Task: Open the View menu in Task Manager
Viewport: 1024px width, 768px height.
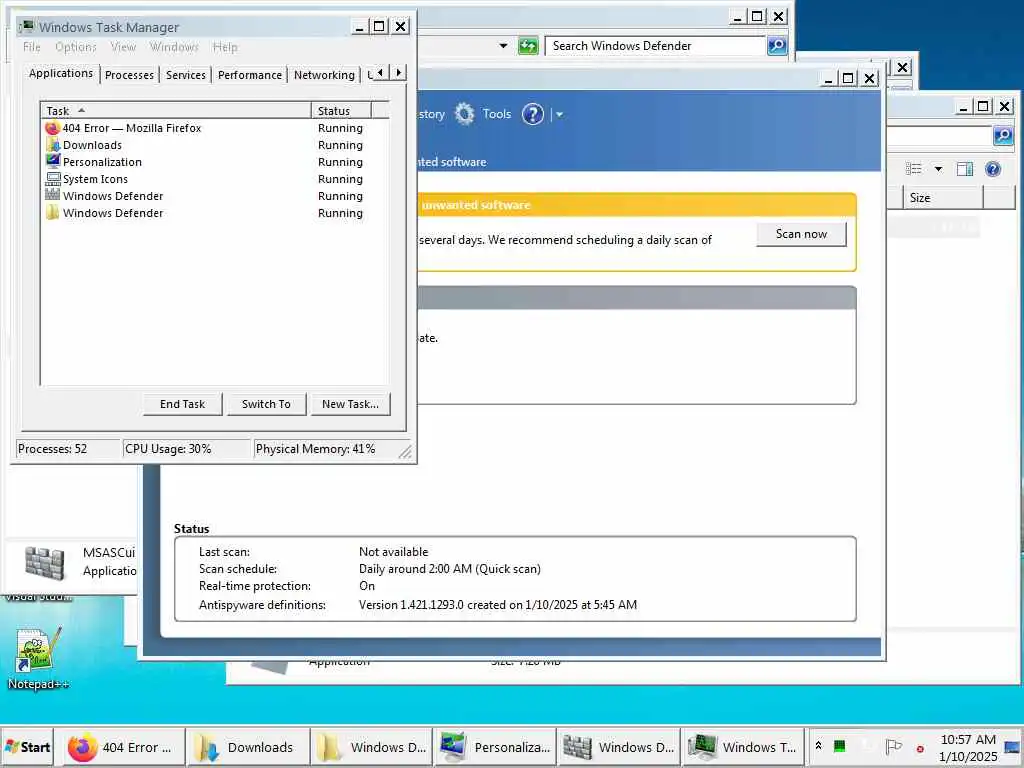Action: [x=123, y=47]
